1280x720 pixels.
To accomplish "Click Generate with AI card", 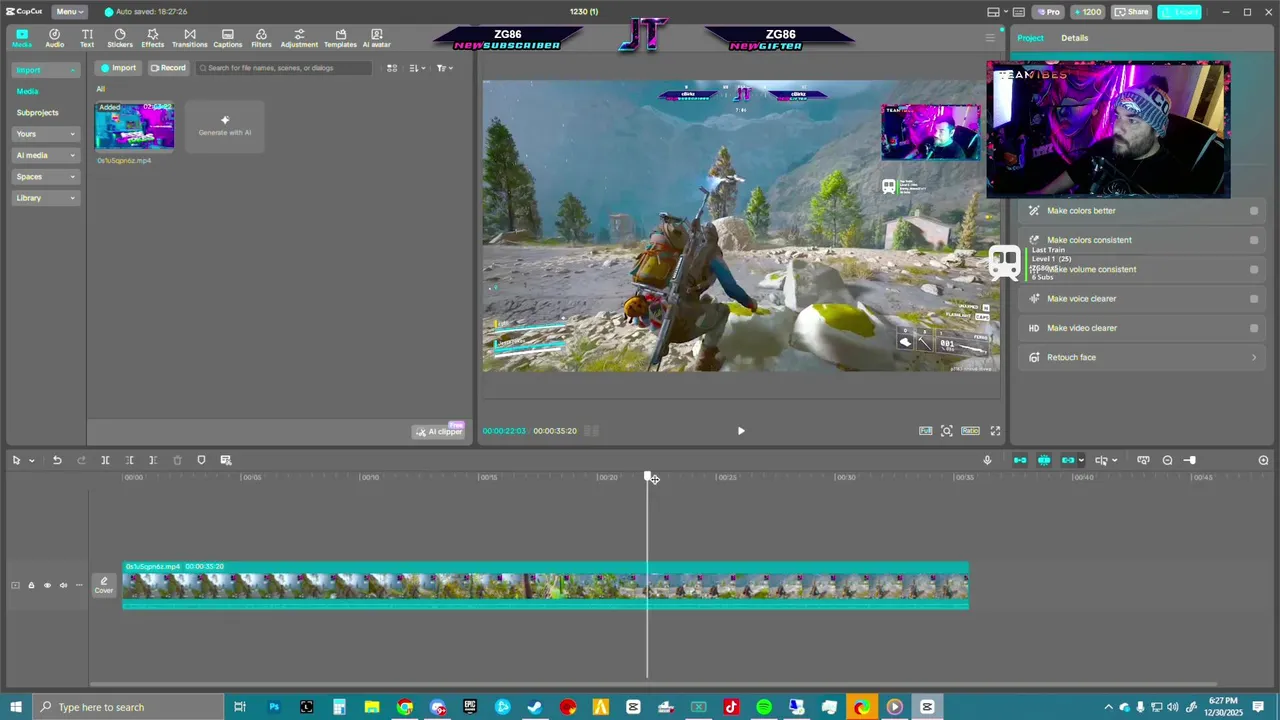I will pyautogui.click(x=225, y=126).
